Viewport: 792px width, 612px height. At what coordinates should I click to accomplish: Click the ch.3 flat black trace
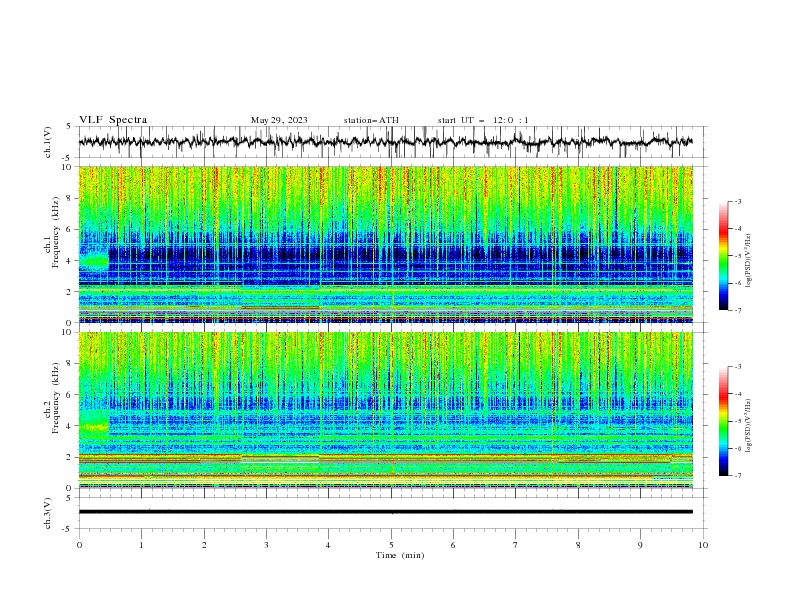[x=385, y=512]
